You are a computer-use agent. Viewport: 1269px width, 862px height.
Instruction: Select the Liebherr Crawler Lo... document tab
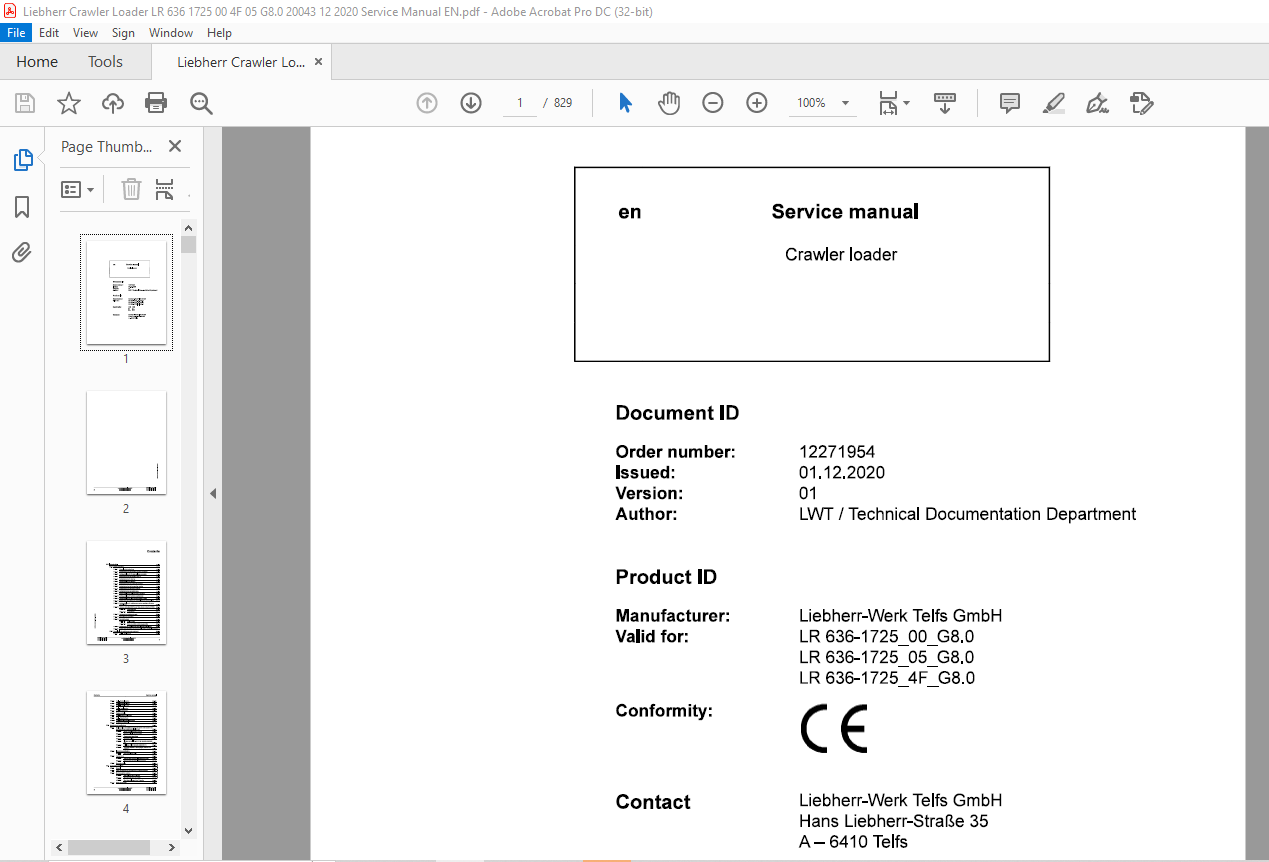tap(241, 62)
